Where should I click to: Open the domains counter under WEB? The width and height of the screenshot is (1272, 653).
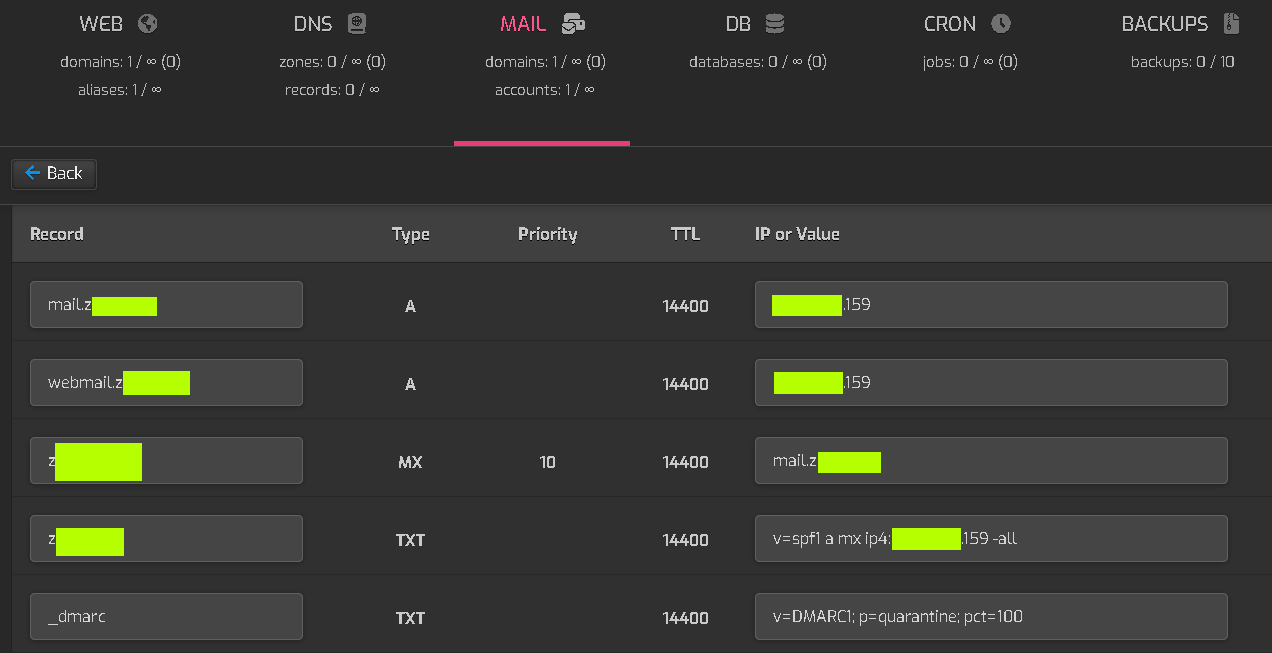[x=120, y=61]
